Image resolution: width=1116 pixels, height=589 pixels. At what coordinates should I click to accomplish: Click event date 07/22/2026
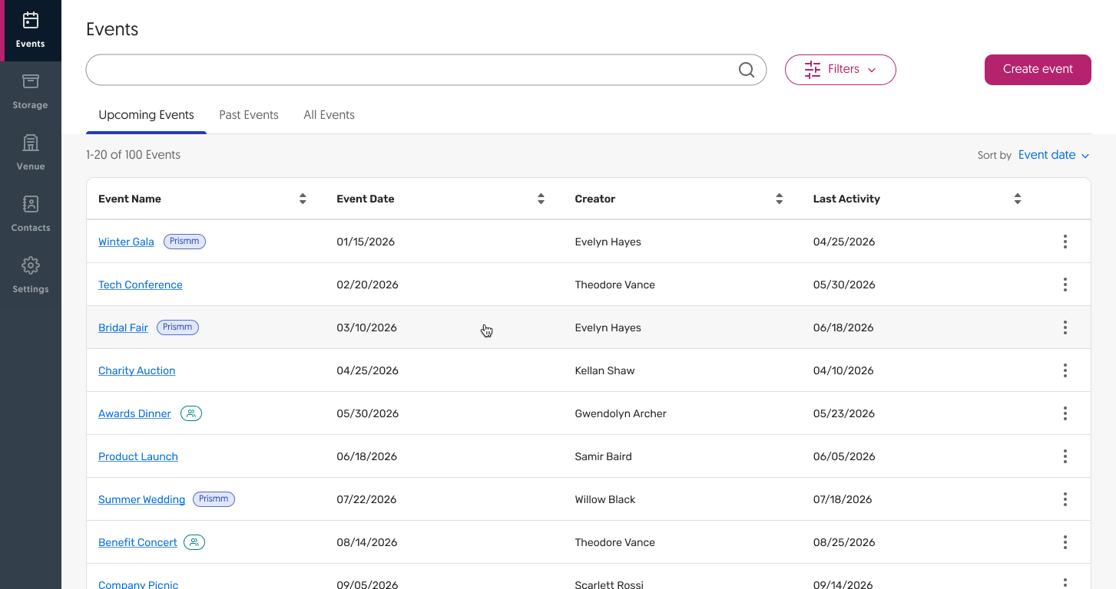367,499
